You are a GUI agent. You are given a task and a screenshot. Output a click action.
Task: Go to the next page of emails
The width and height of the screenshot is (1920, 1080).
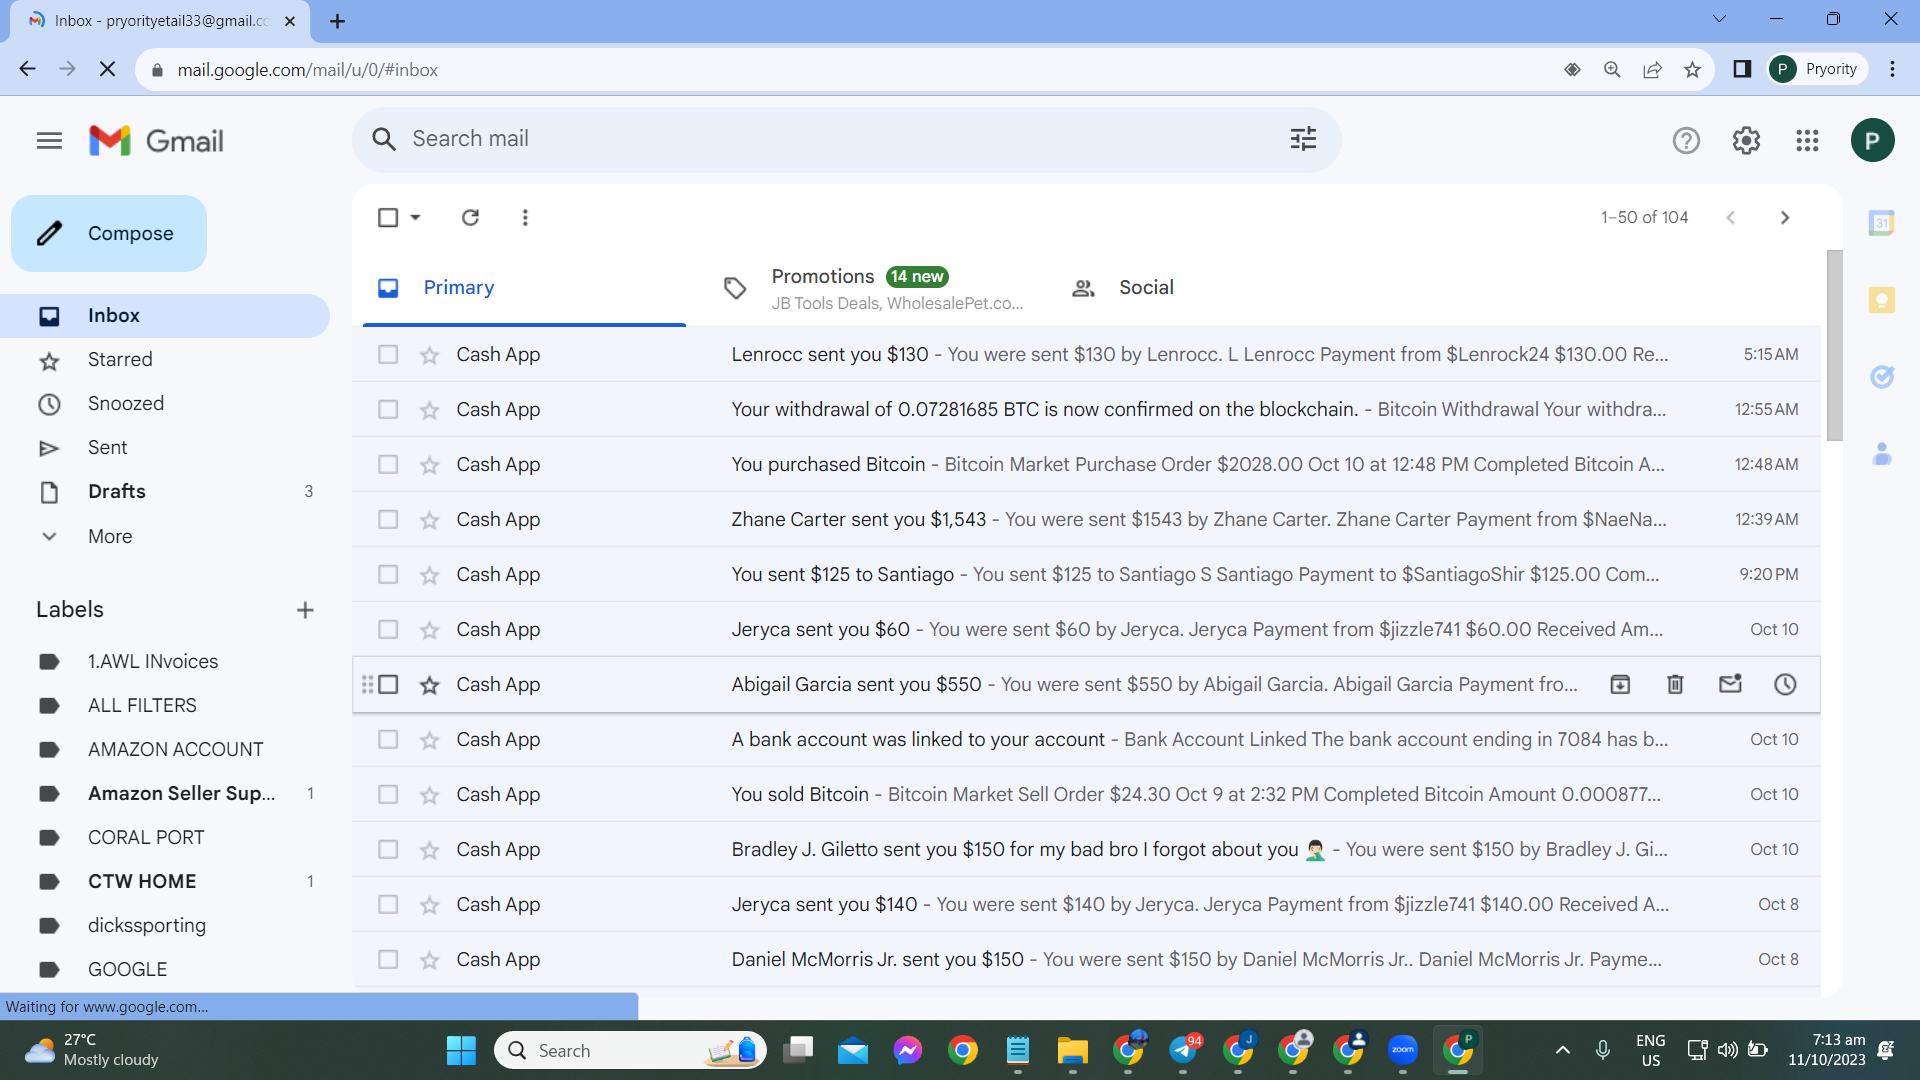click(1785, 217)
